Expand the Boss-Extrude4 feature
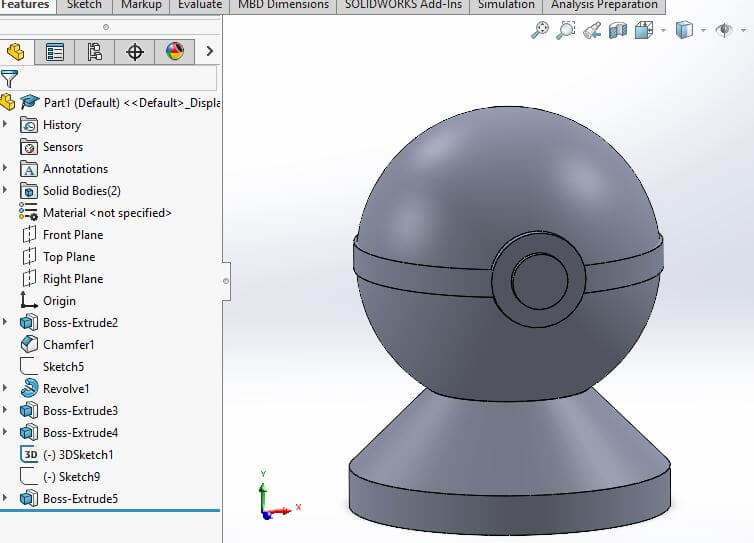Screen dimensions: 754x543 pyautogui.click(x=5, y=432)
